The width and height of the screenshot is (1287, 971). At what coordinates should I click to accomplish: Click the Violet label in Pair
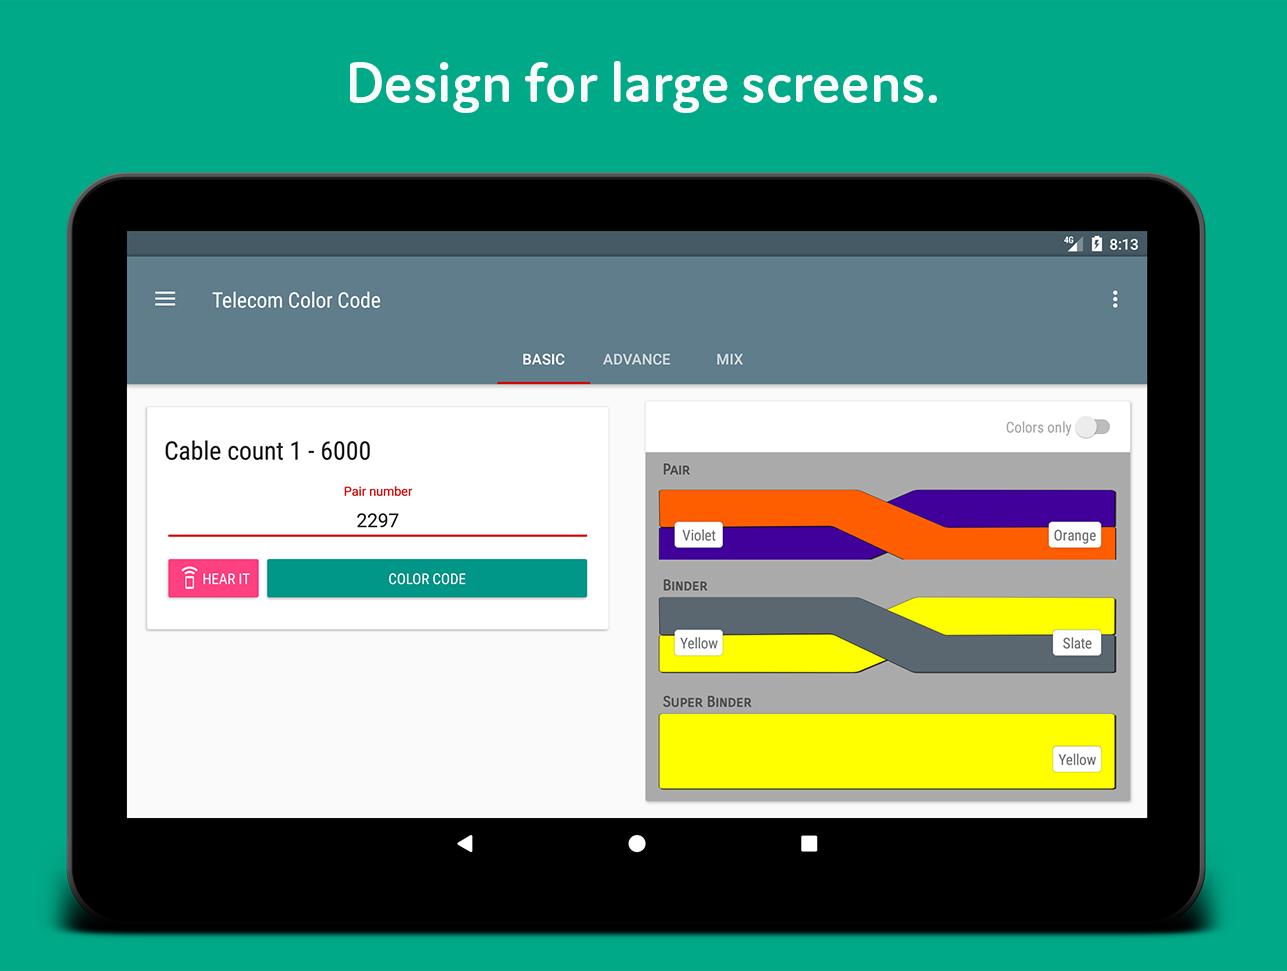pos(698,535)
